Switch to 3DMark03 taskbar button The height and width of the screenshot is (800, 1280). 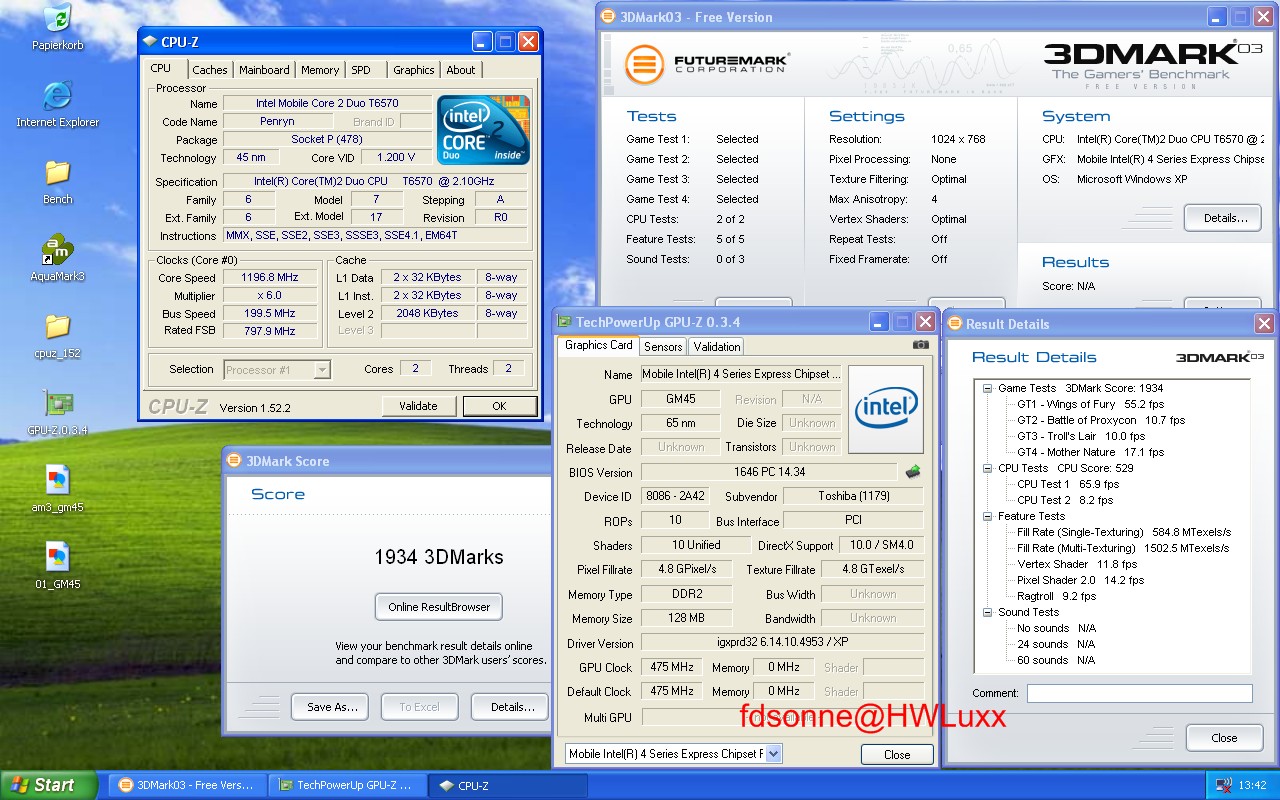[188, 785]
